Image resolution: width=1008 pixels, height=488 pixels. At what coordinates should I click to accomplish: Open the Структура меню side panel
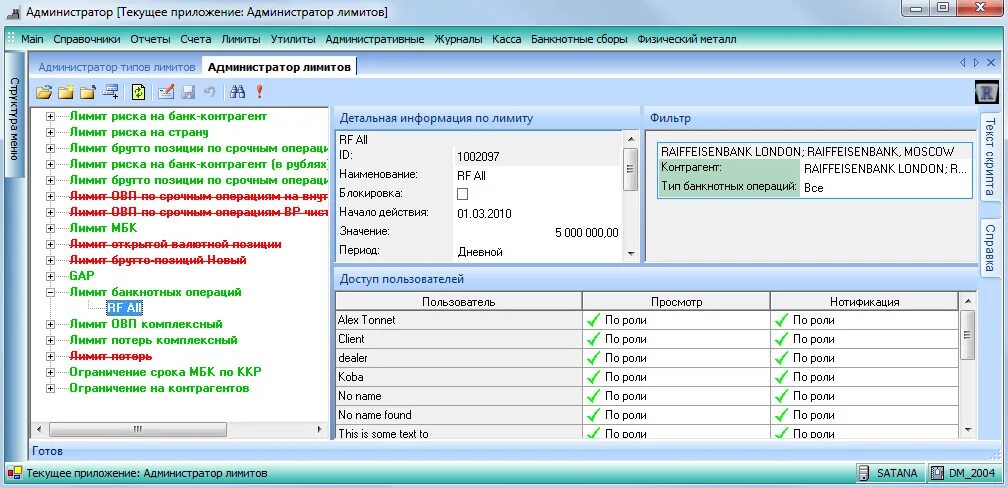tap(15, 114)
